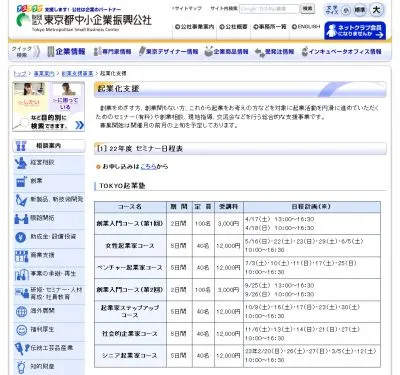Open the 研修・セミナー・人材育成 icon

coord(22,293)
